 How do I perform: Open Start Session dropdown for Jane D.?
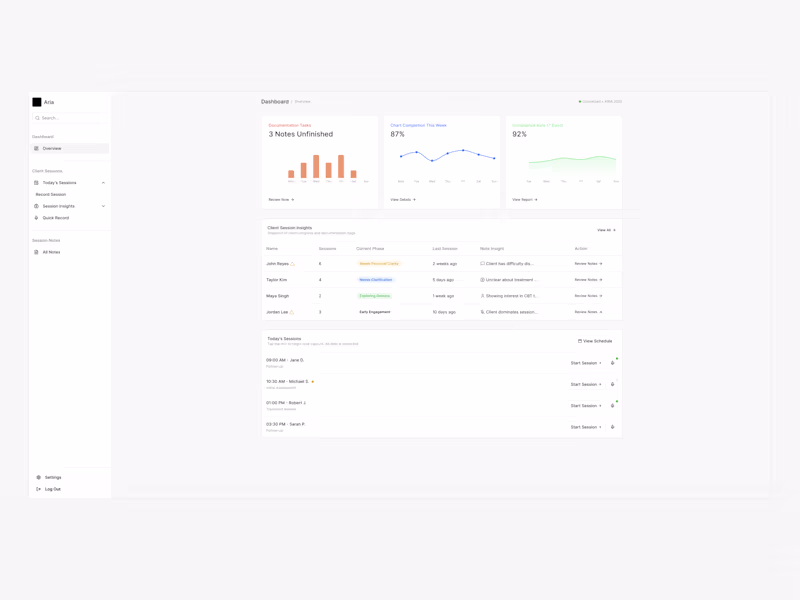(586, 363)
